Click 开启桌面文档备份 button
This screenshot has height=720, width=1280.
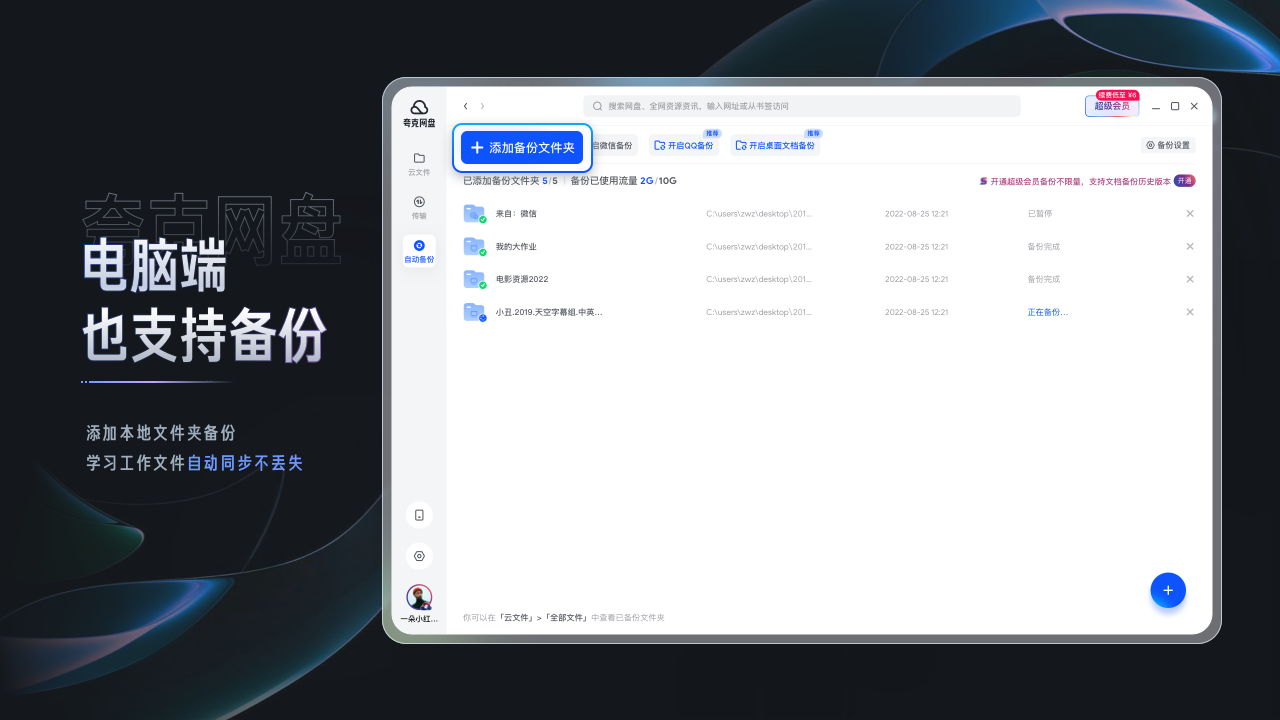point(775,145)
